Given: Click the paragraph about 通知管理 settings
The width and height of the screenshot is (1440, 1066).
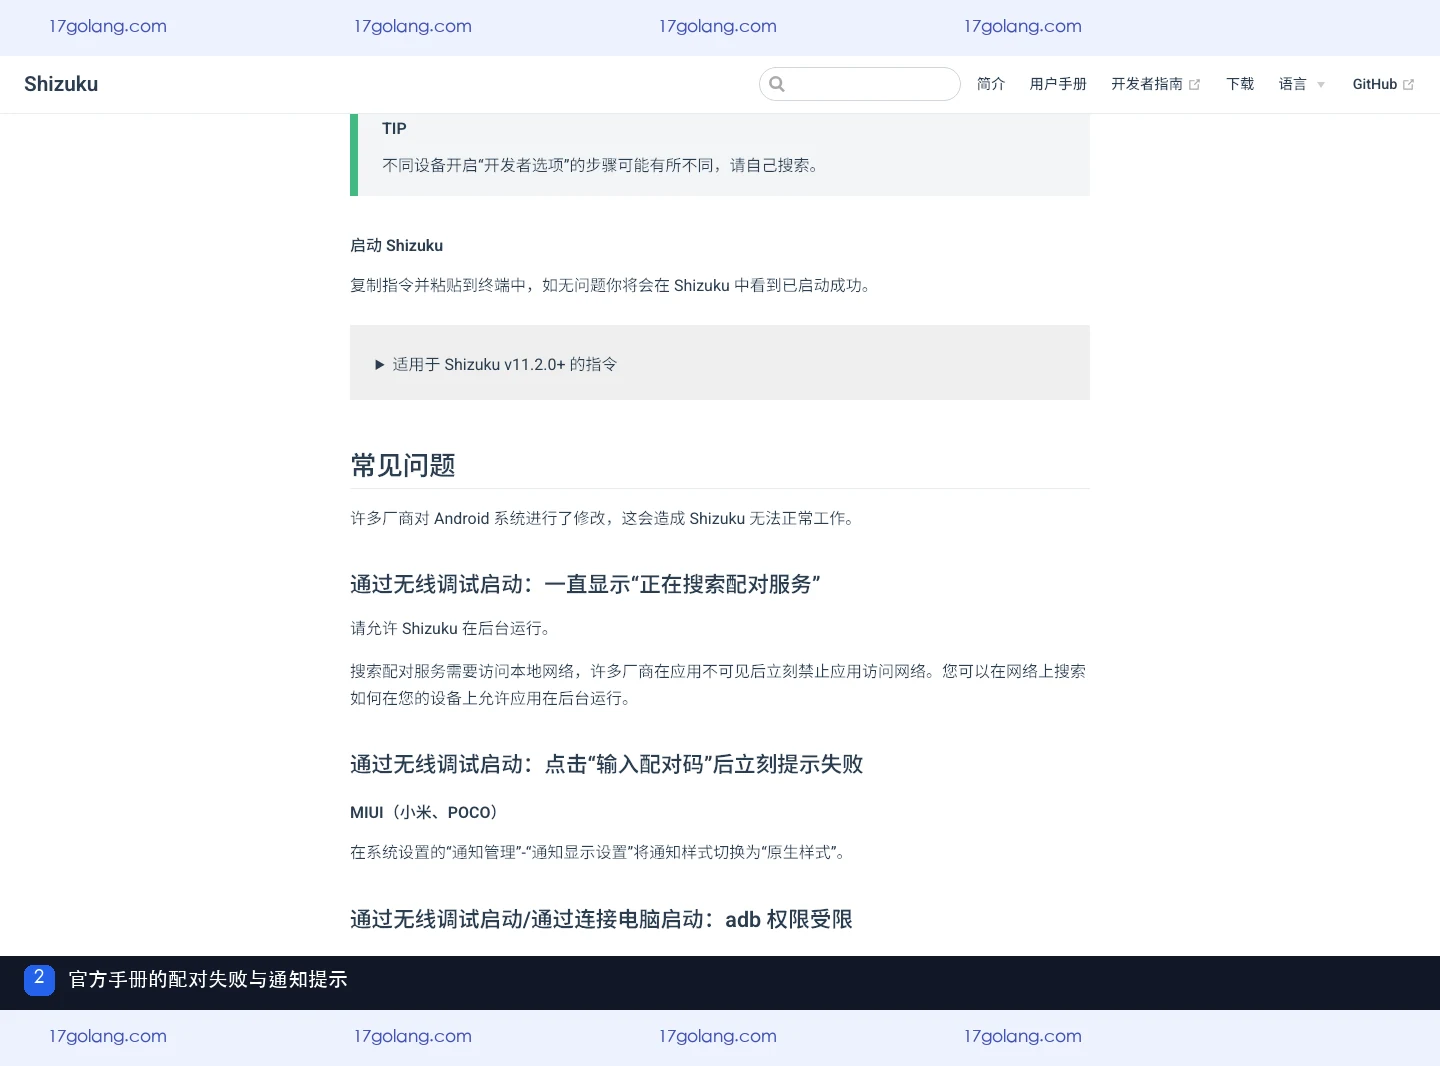Looking at the screenshot, I should click(599, 852).
